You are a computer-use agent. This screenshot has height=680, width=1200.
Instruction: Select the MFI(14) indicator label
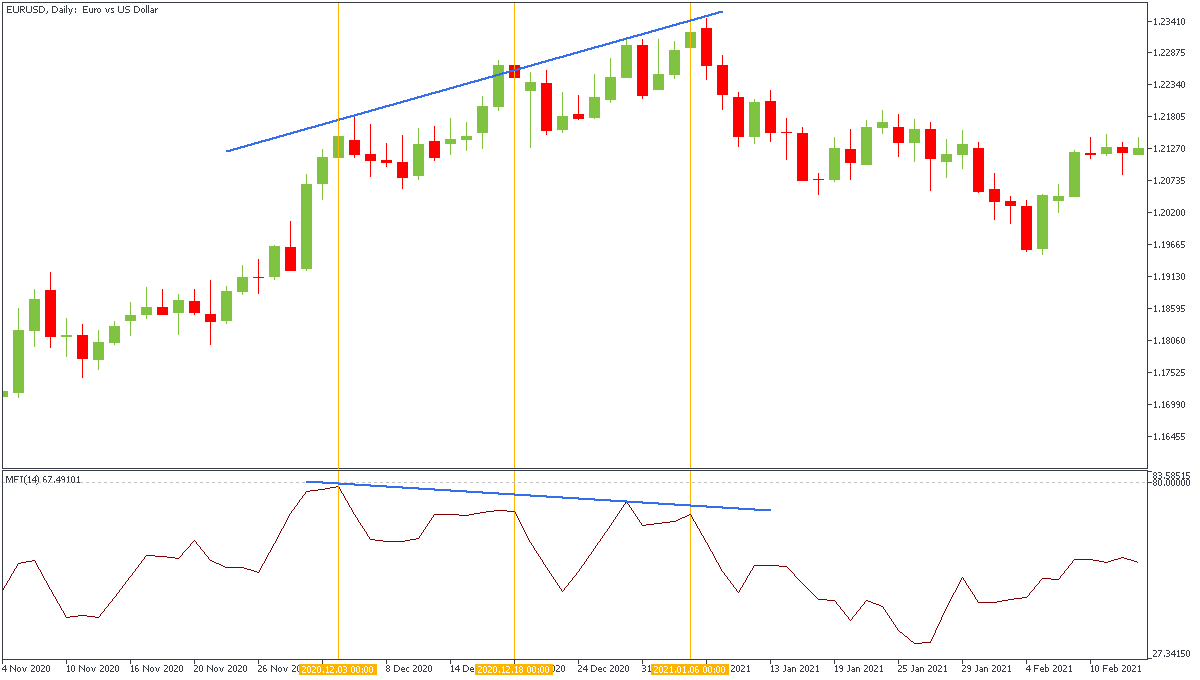click(43, 480)
